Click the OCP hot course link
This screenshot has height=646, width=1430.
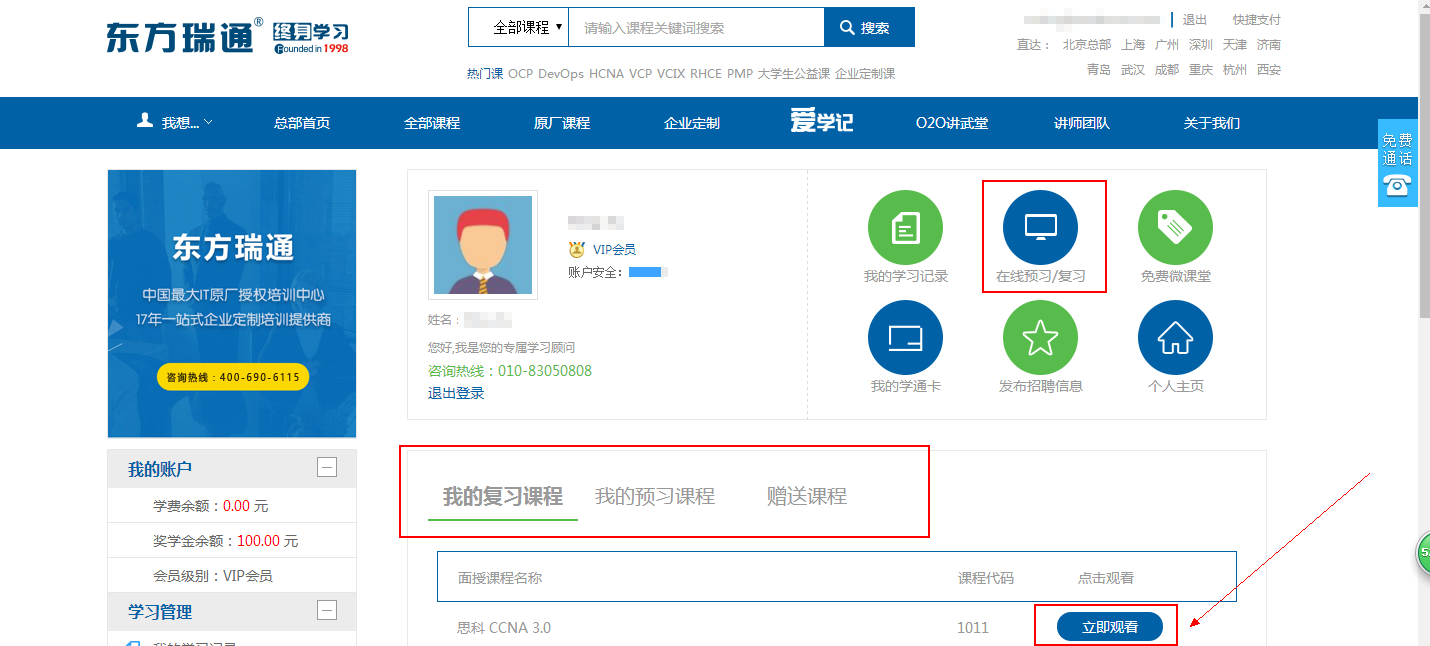click(x=521, y=74)
